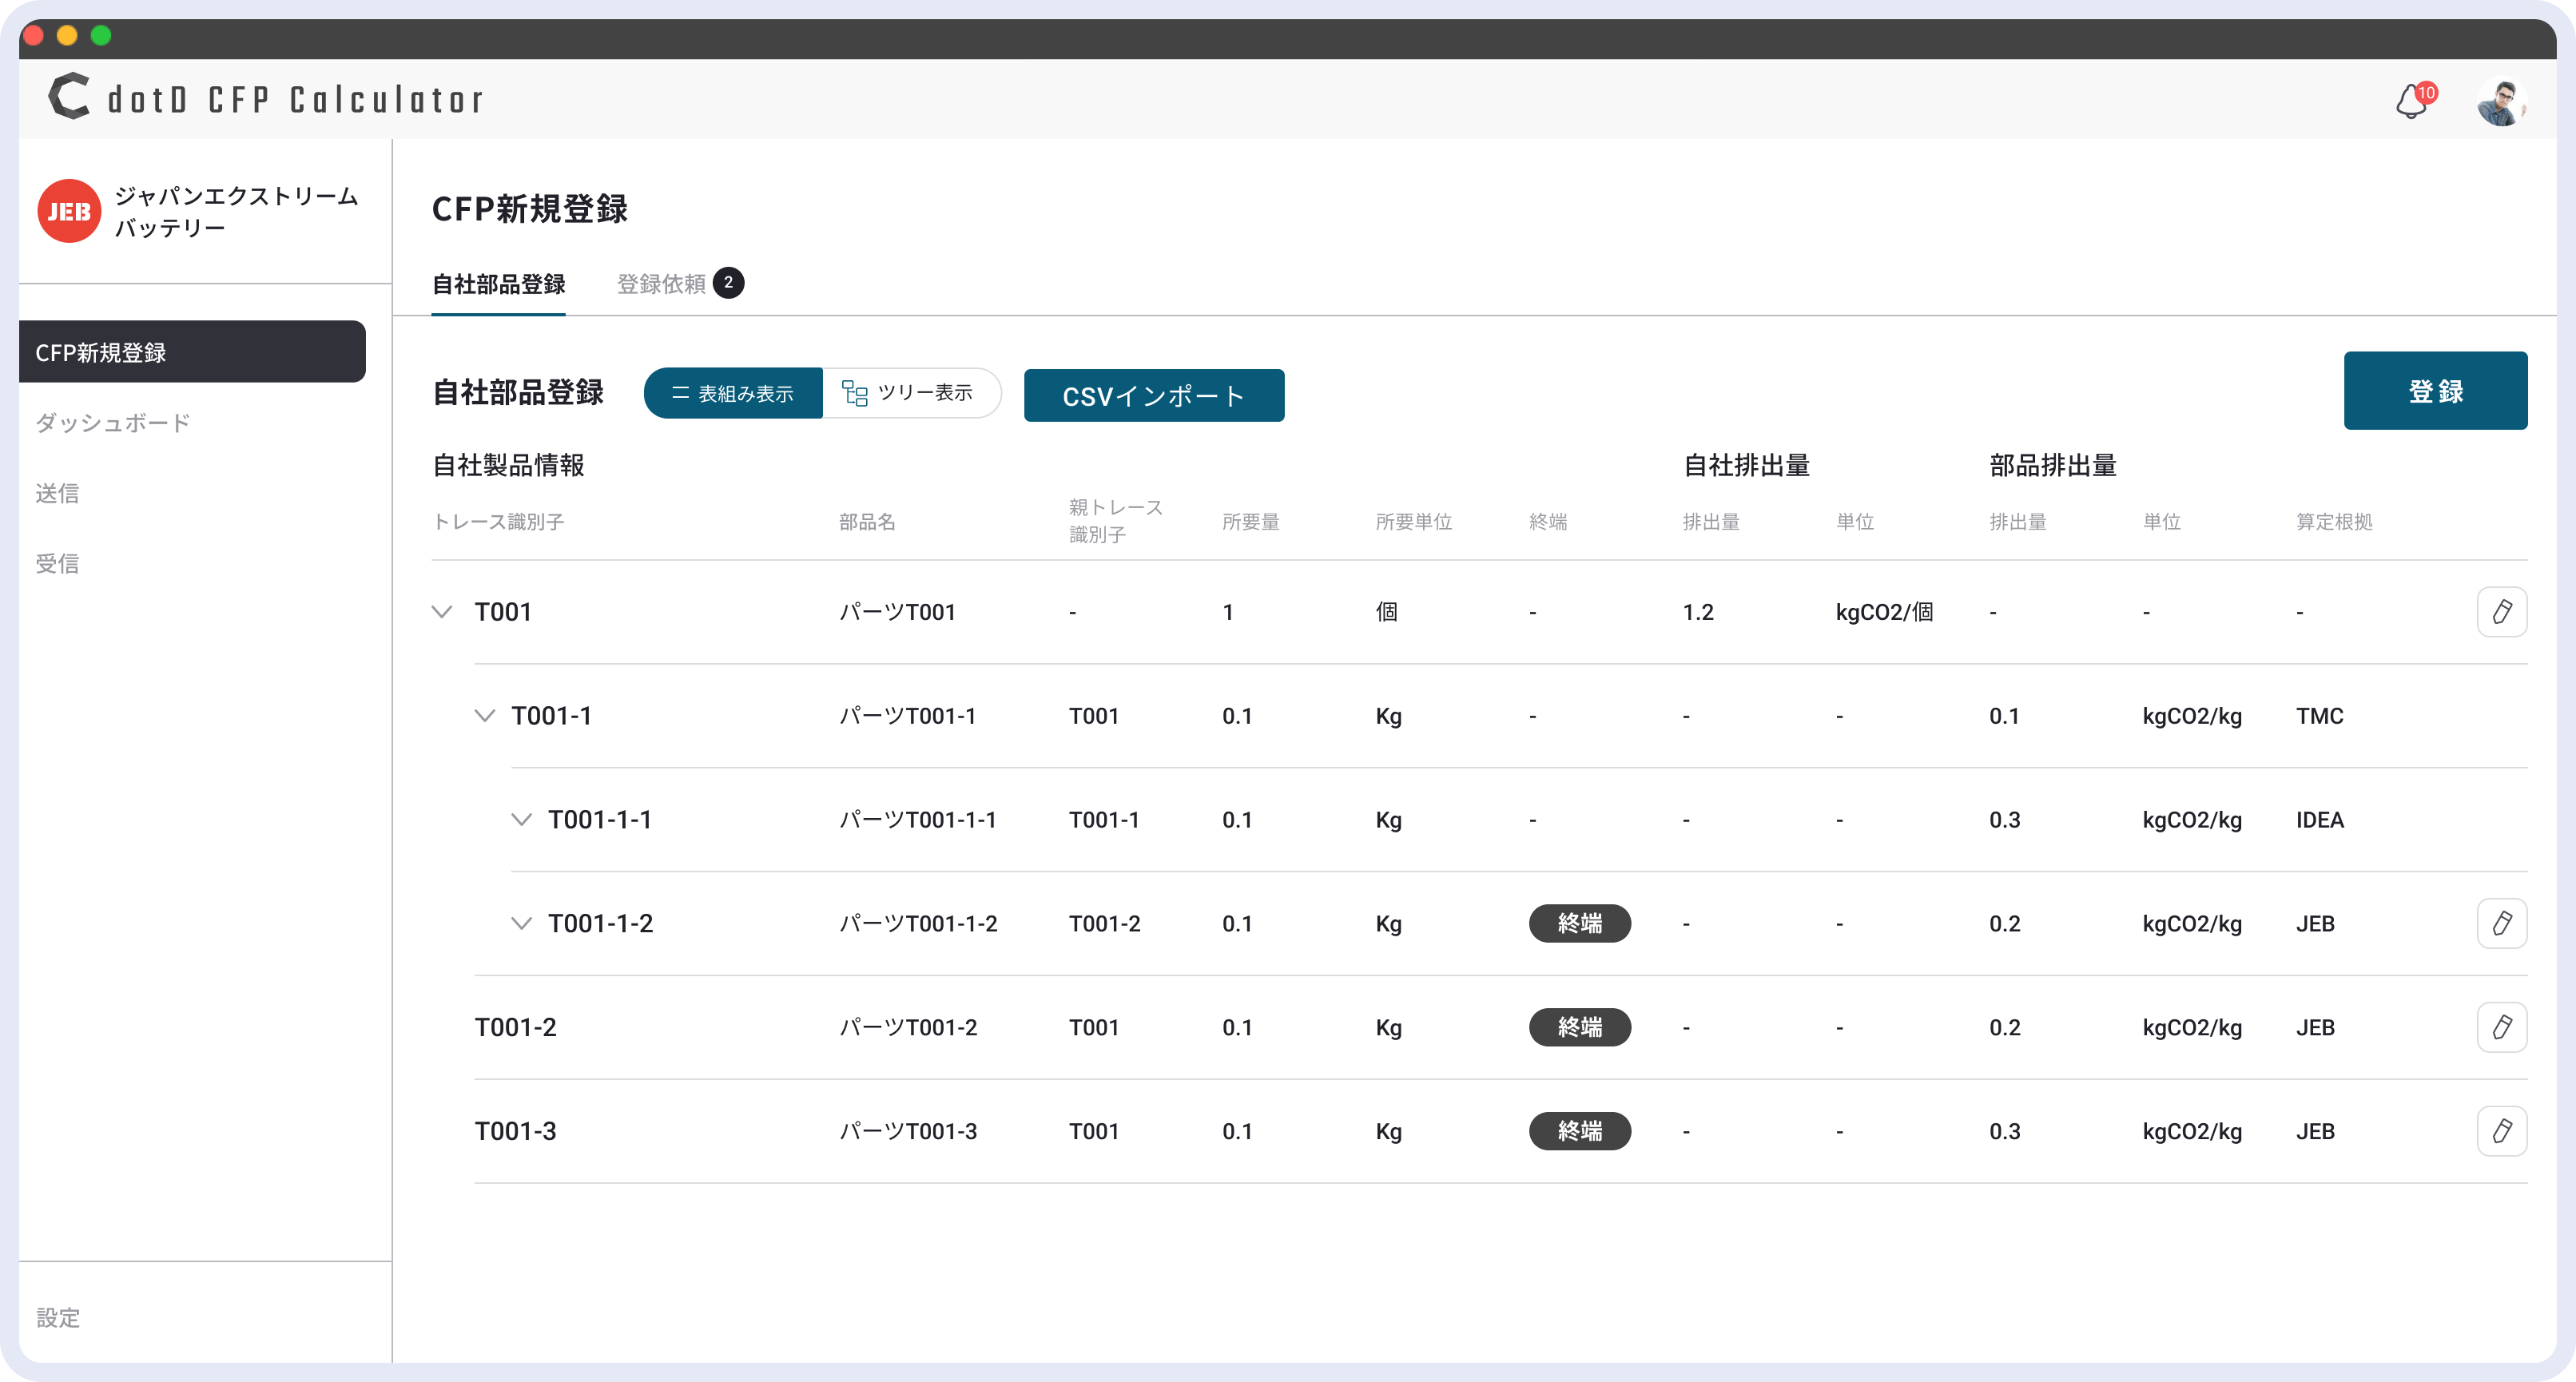Click the red JEB company logo

[69, 211]
